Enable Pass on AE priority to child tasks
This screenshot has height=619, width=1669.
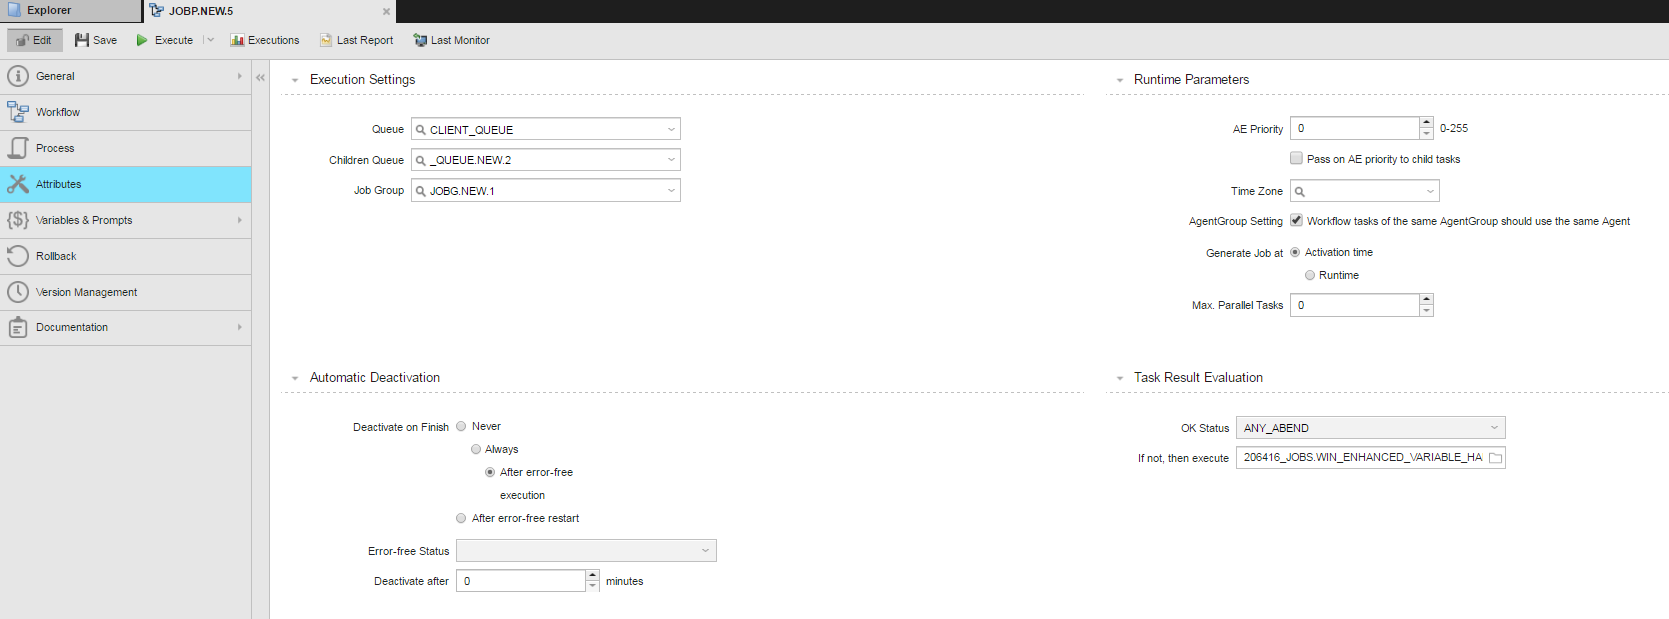(1296, 158)
